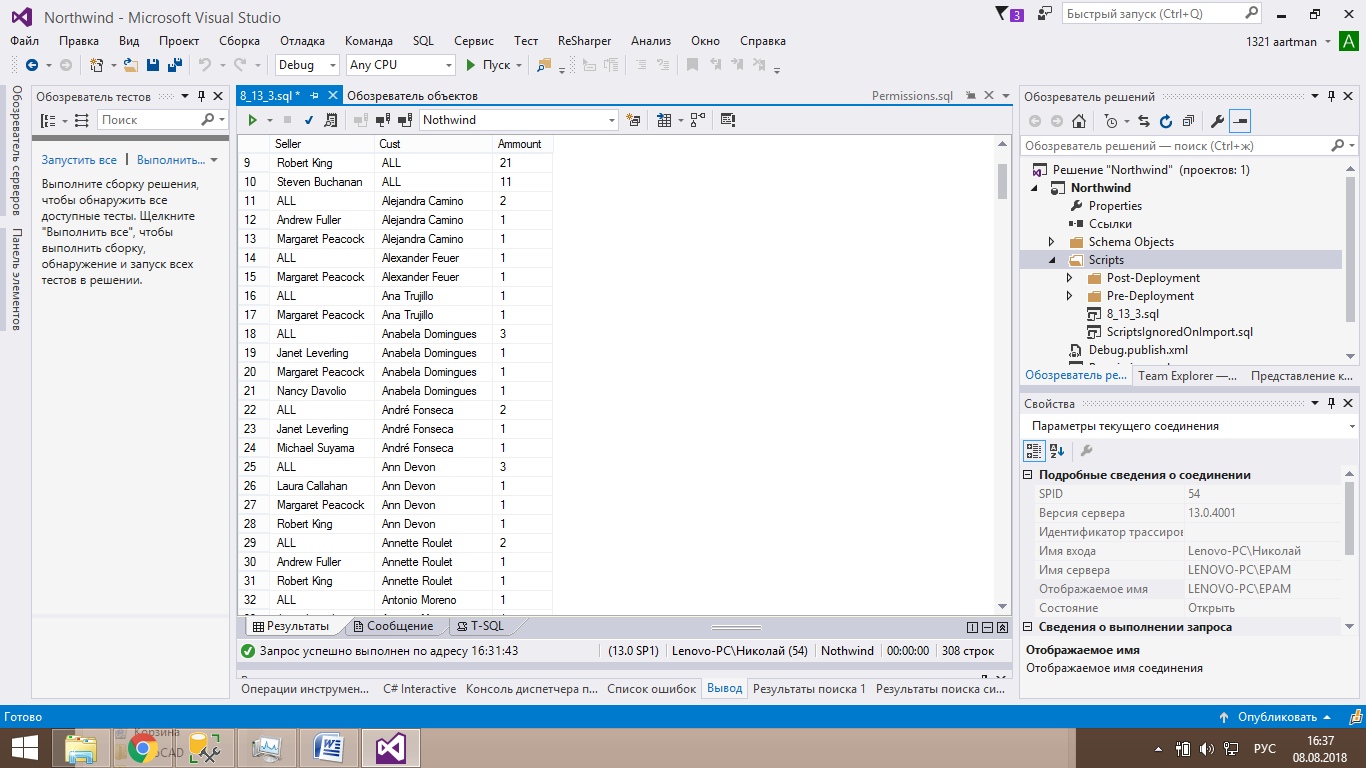The image size is (1366, 768).
Task: Switch to Обозреватель объектов tab
Action: coord(412,96)
